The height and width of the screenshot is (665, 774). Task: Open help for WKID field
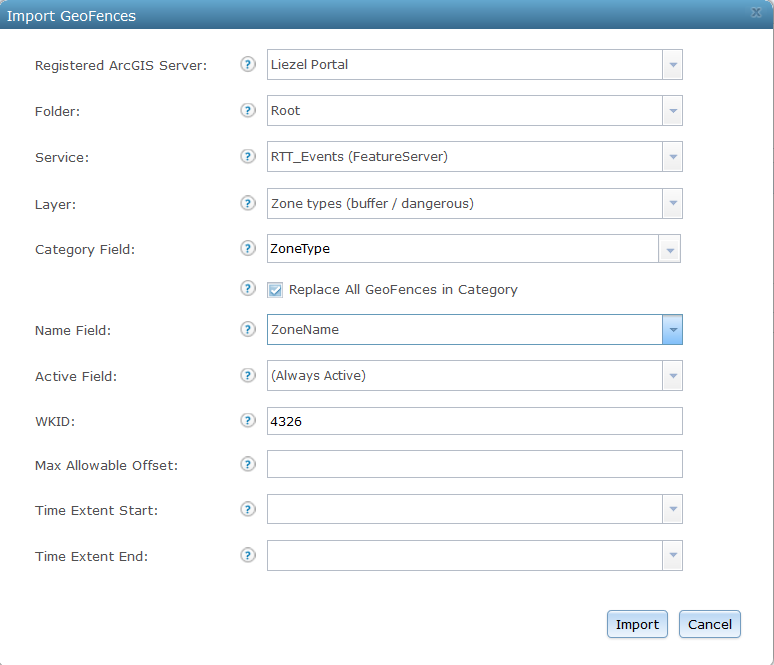[x=248, y=421]
